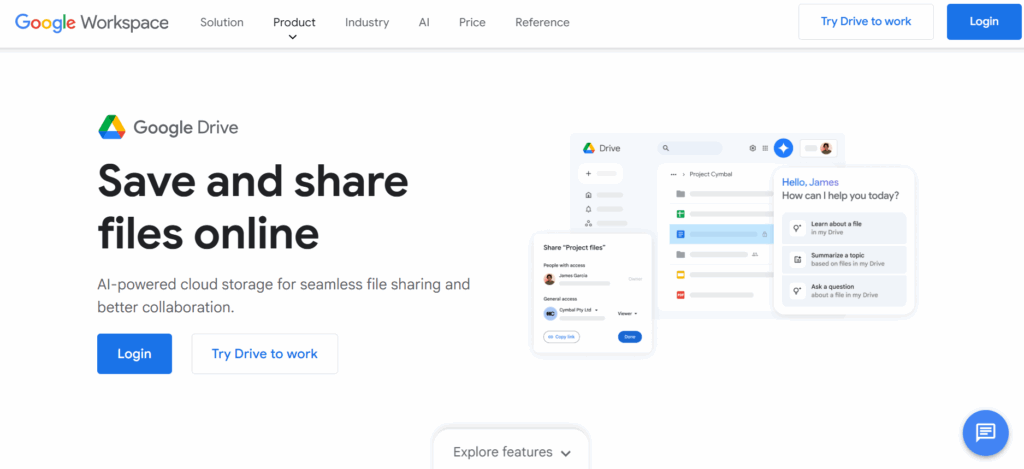The image size is (1024, 469).
Task: Click the How can I help you today text
Action: pos(840,195)
